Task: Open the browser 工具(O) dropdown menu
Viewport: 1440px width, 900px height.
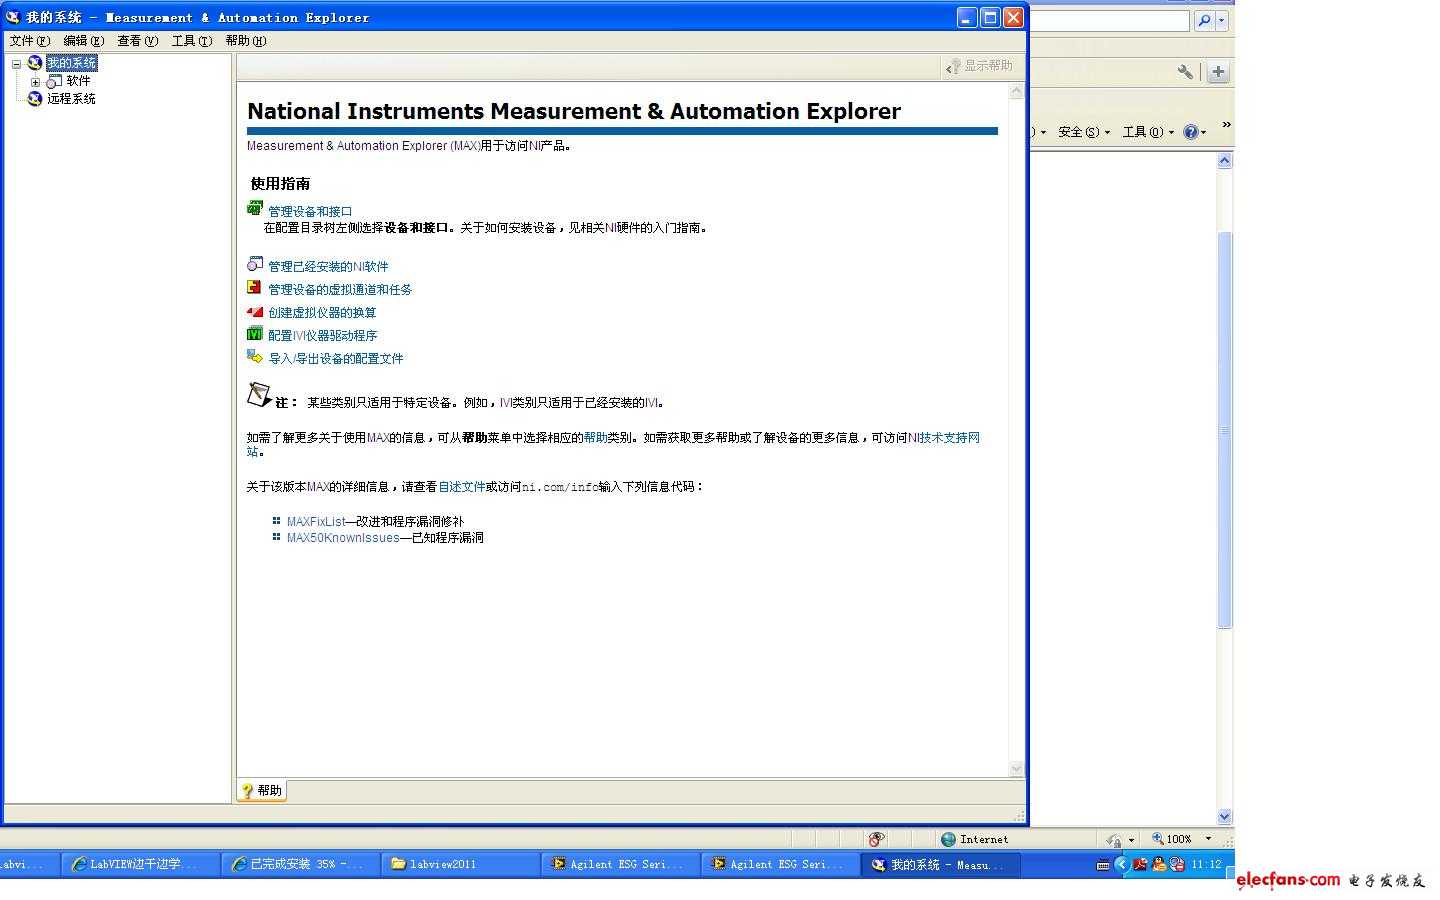Action: [x=1148, y=132]
